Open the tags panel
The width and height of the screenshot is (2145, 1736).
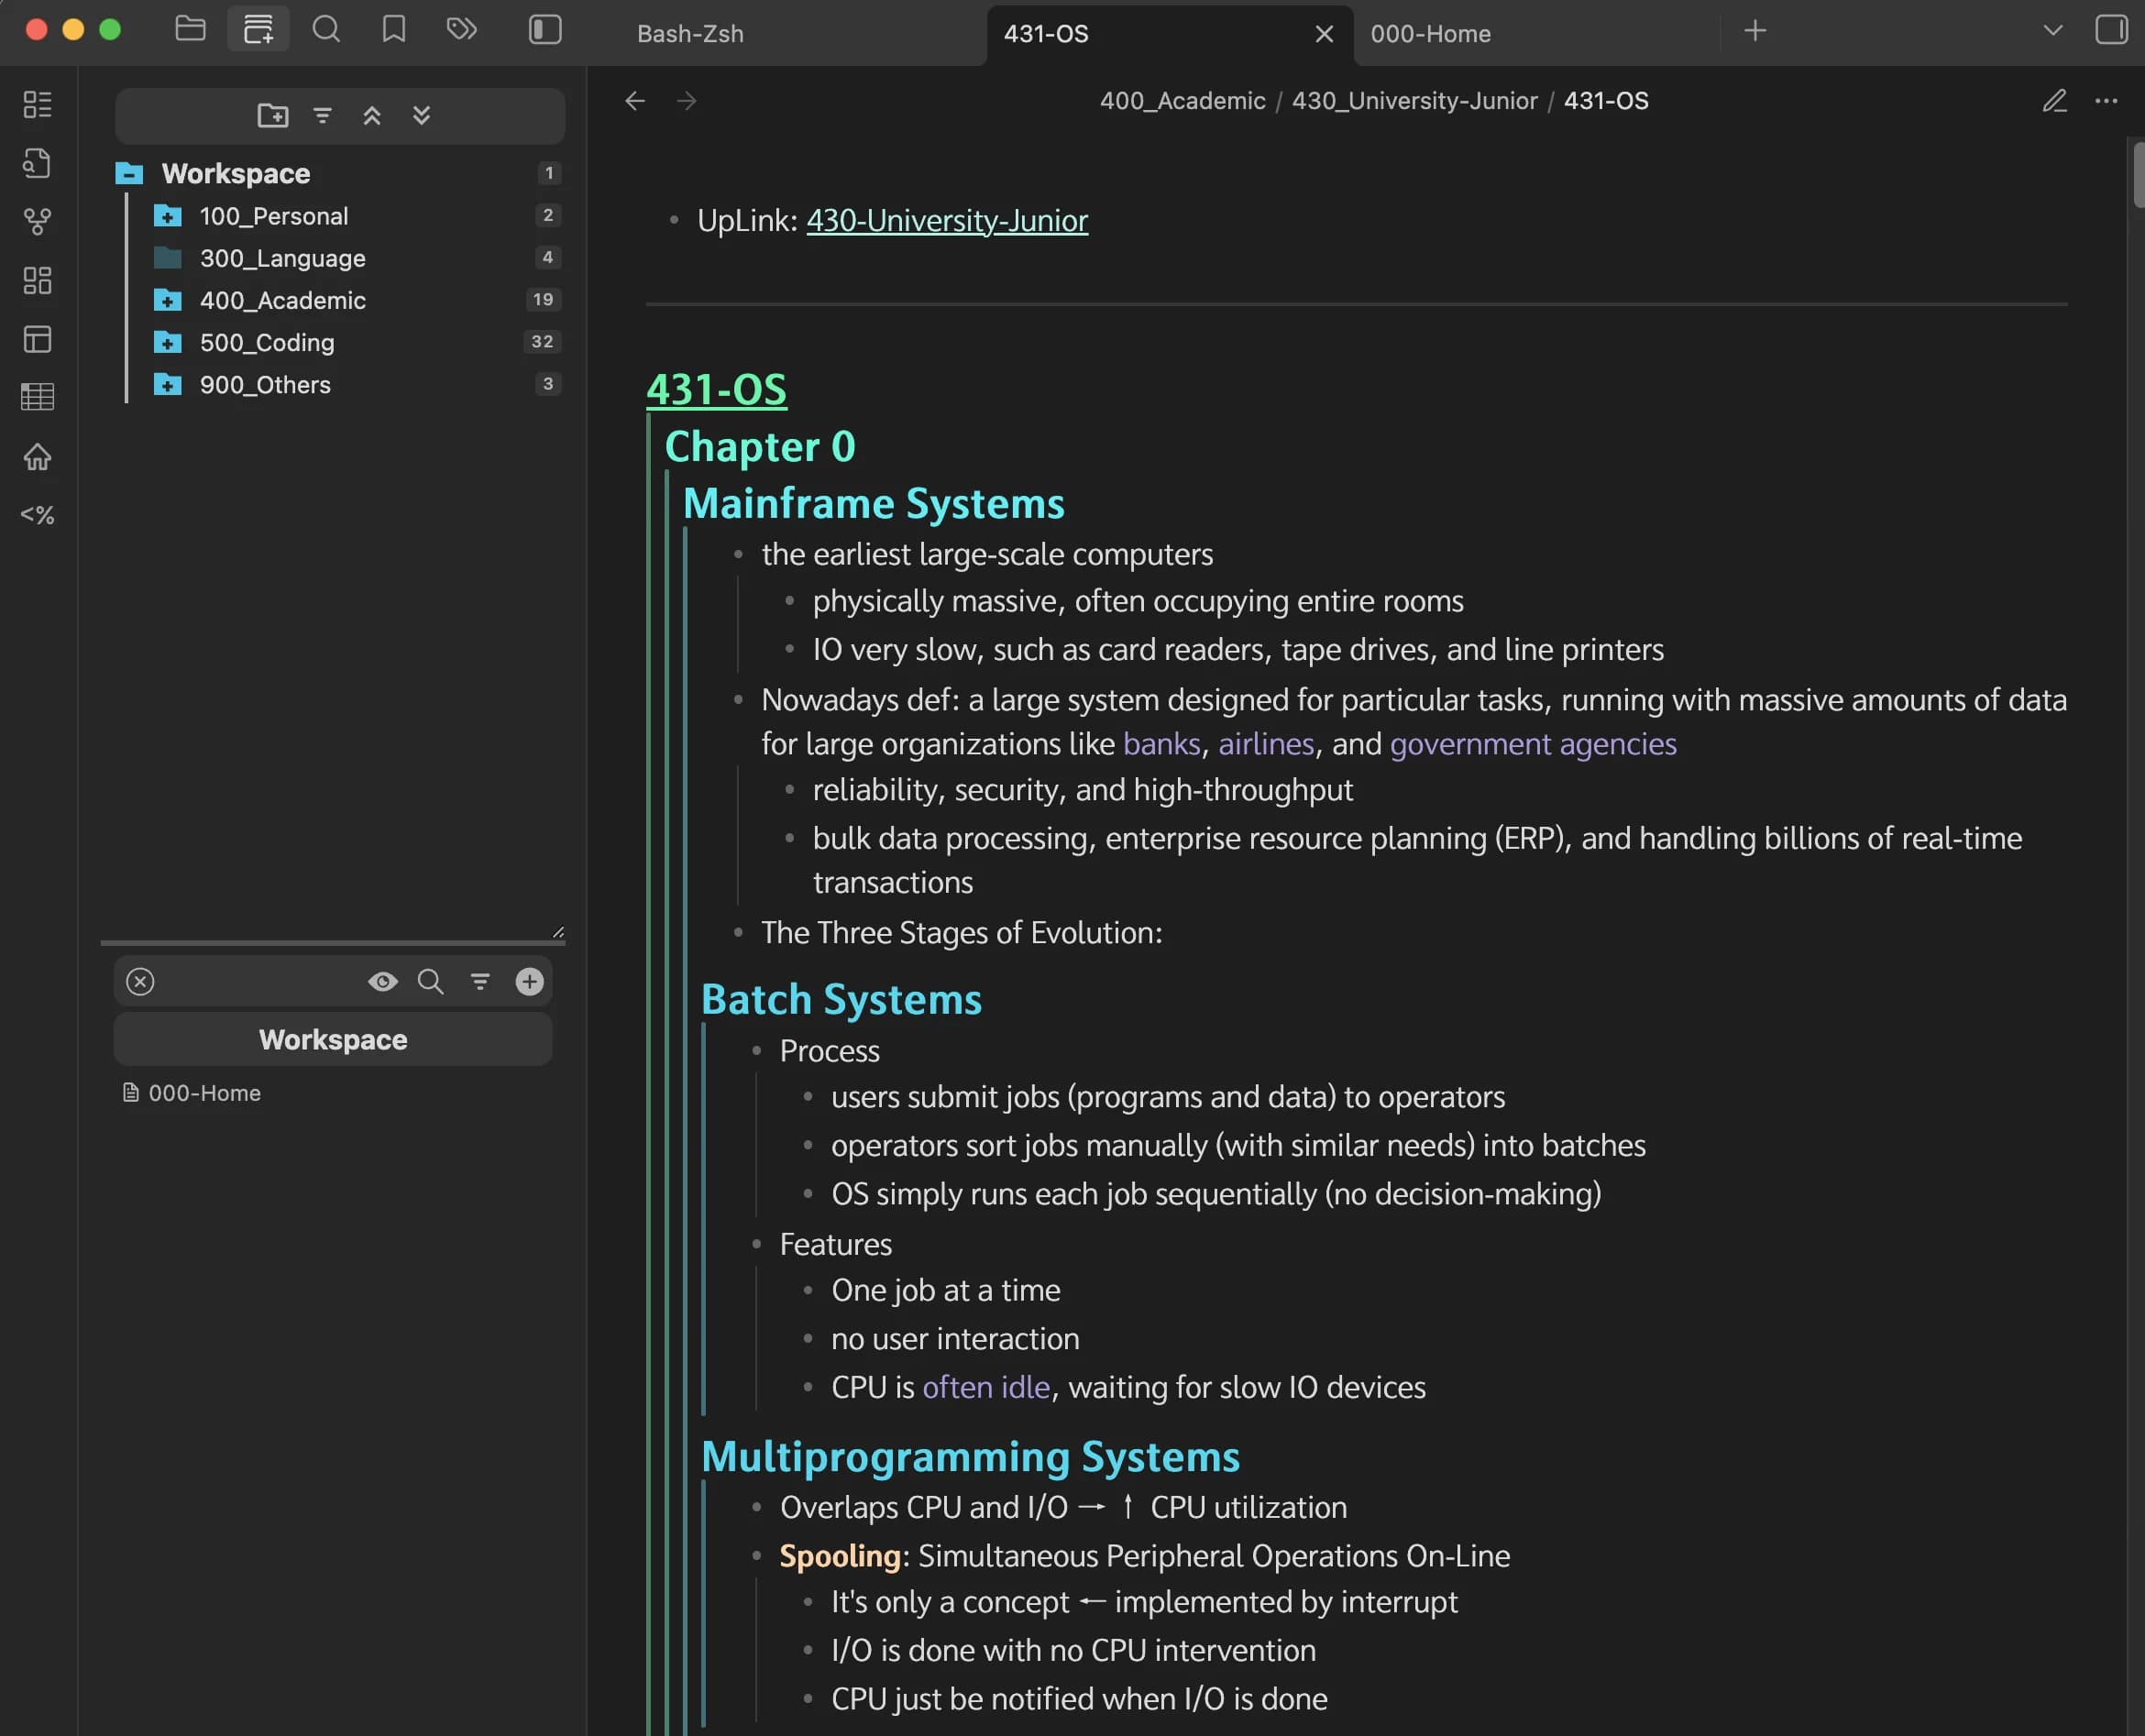tap(461, 29)
